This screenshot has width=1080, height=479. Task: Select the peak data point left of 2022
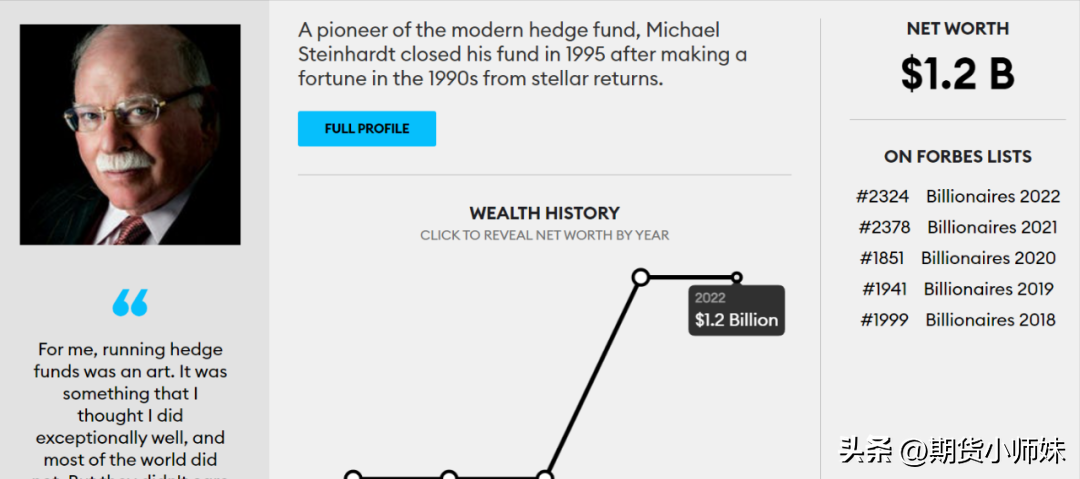tap(641, 277)
